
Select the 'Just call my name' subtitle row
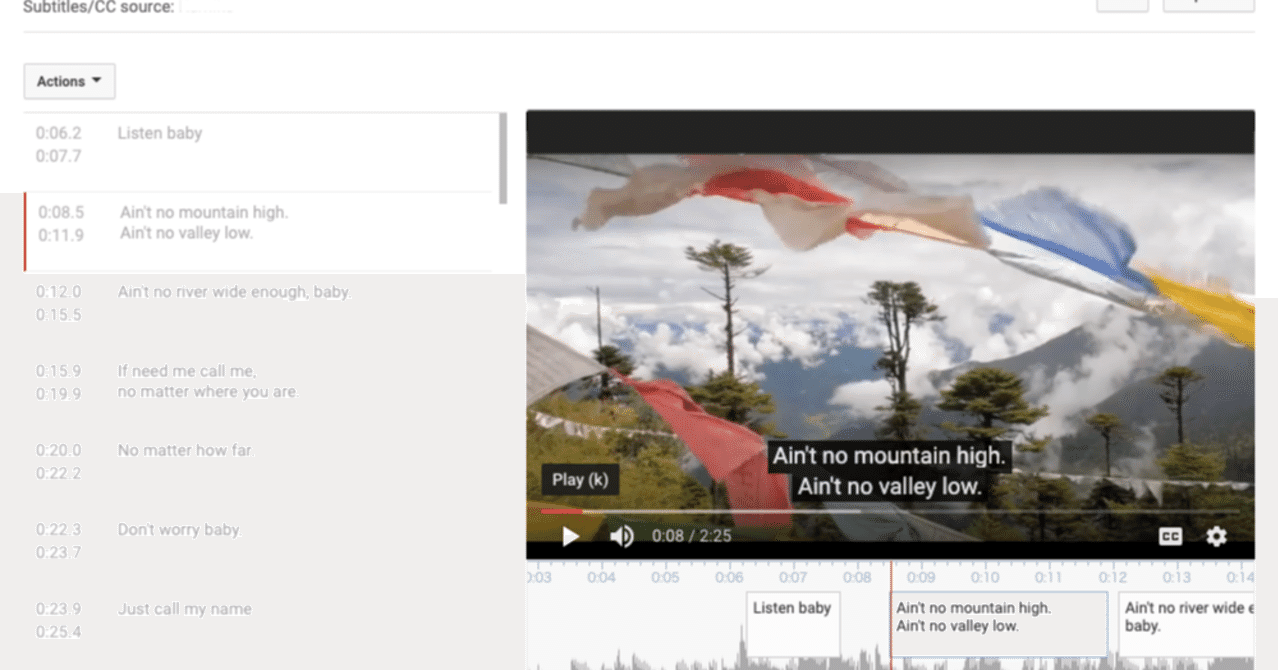(x=260, y=628)
